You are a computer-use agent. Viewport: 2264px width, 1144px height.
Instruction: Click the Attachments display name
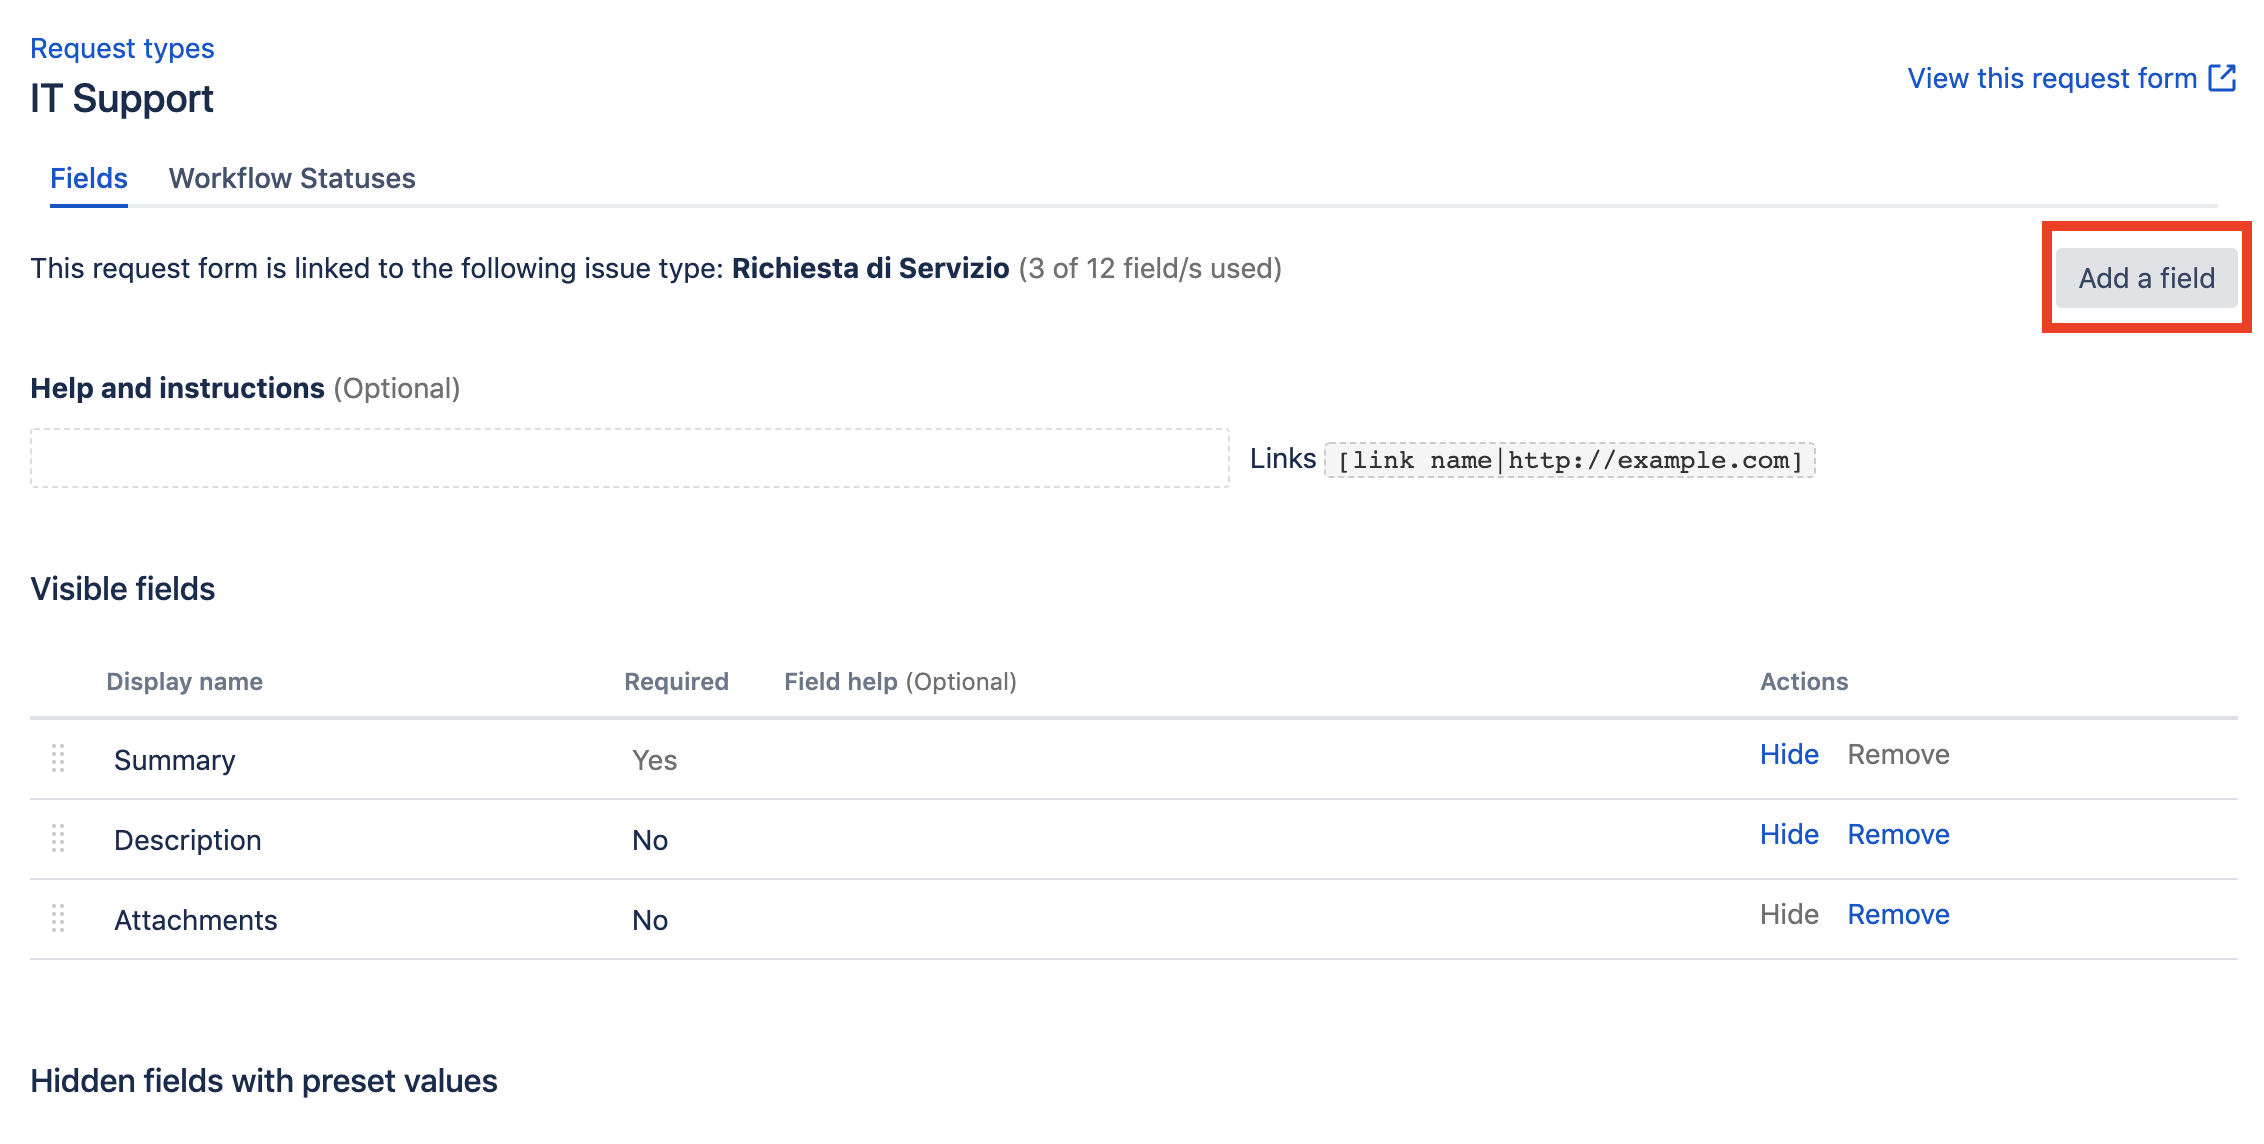(x=196, y=920)
